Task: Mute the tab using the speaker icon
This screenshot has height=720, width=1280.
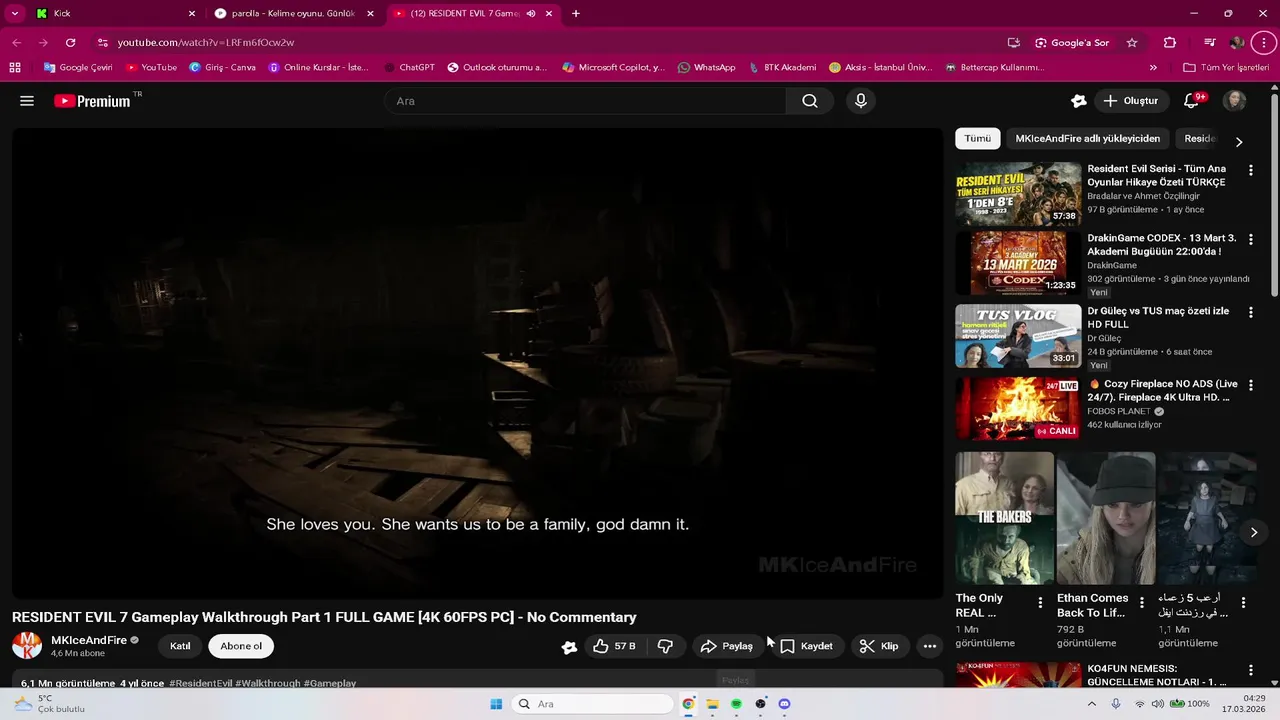Action: click(x=531, y=14)
